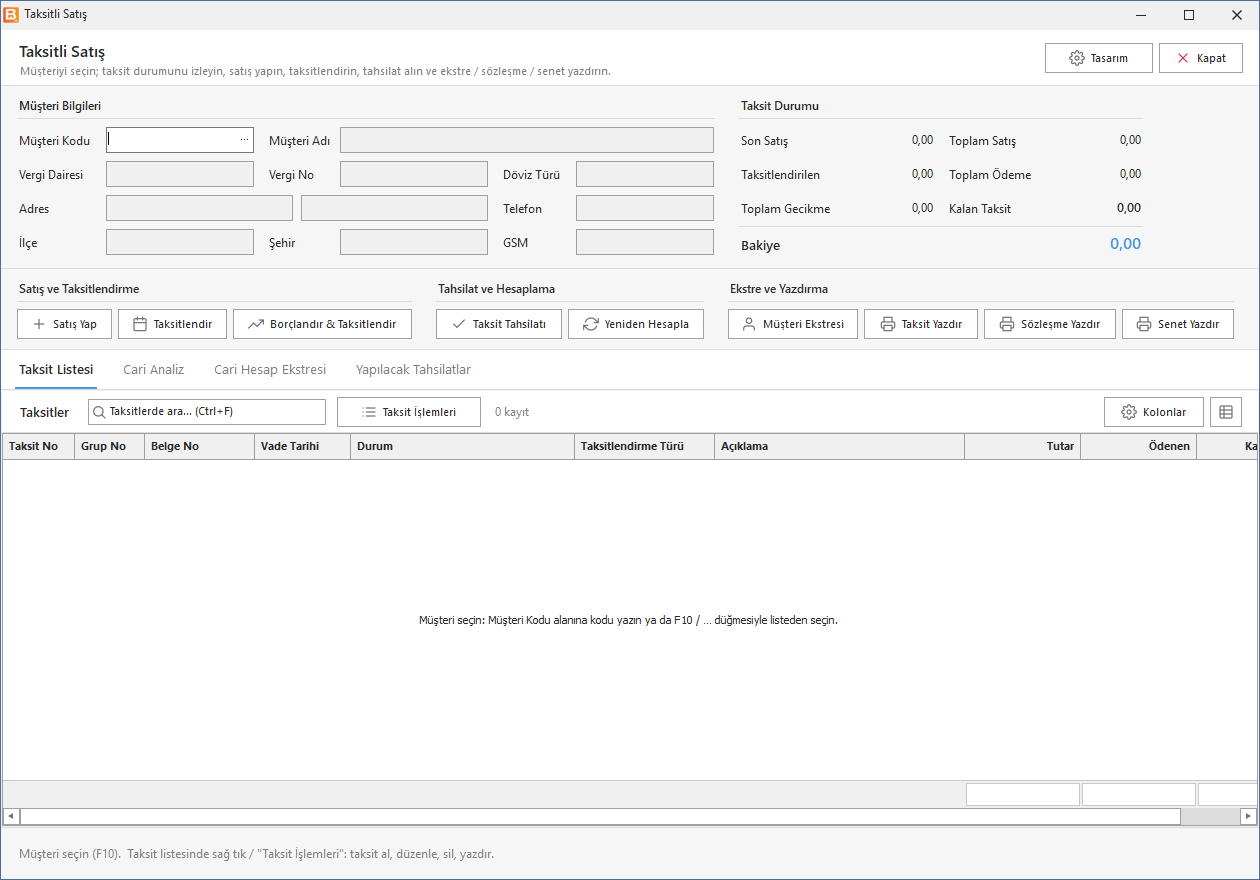Click the left arrow of horizontal scrollbar
Viewport: 1260px width, 880px height.
click(x=12, y=816)
